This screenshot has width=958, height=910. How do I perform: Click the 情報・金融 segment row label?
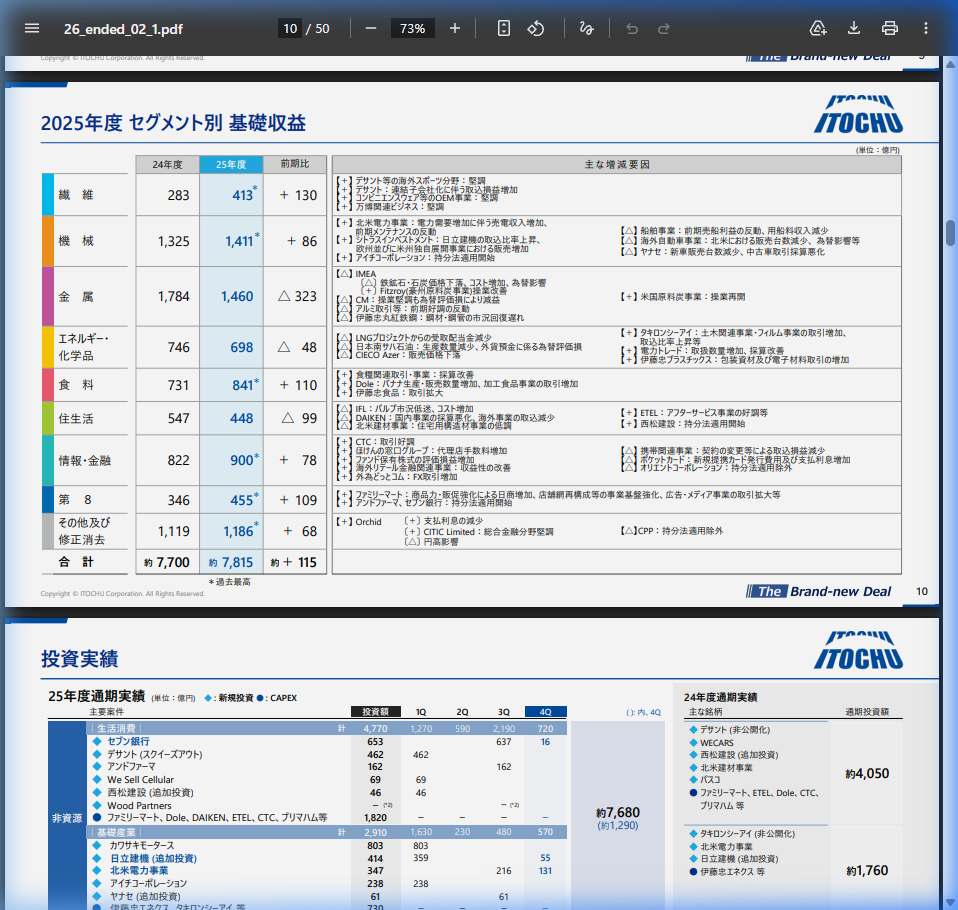84,461
